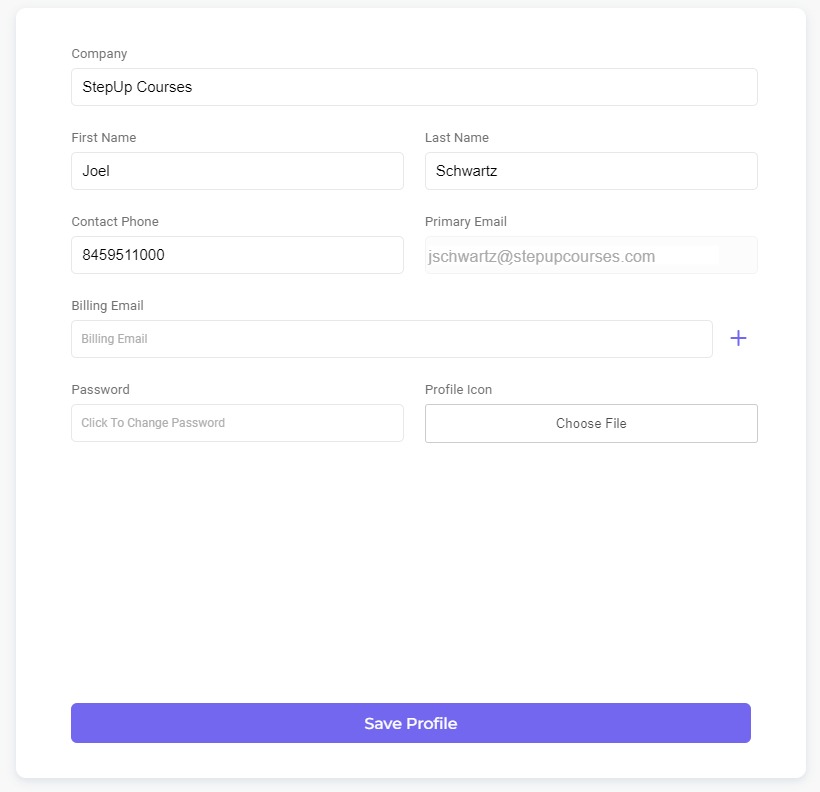Click the First Name label
Screen dimensions: 820x792
104,138
